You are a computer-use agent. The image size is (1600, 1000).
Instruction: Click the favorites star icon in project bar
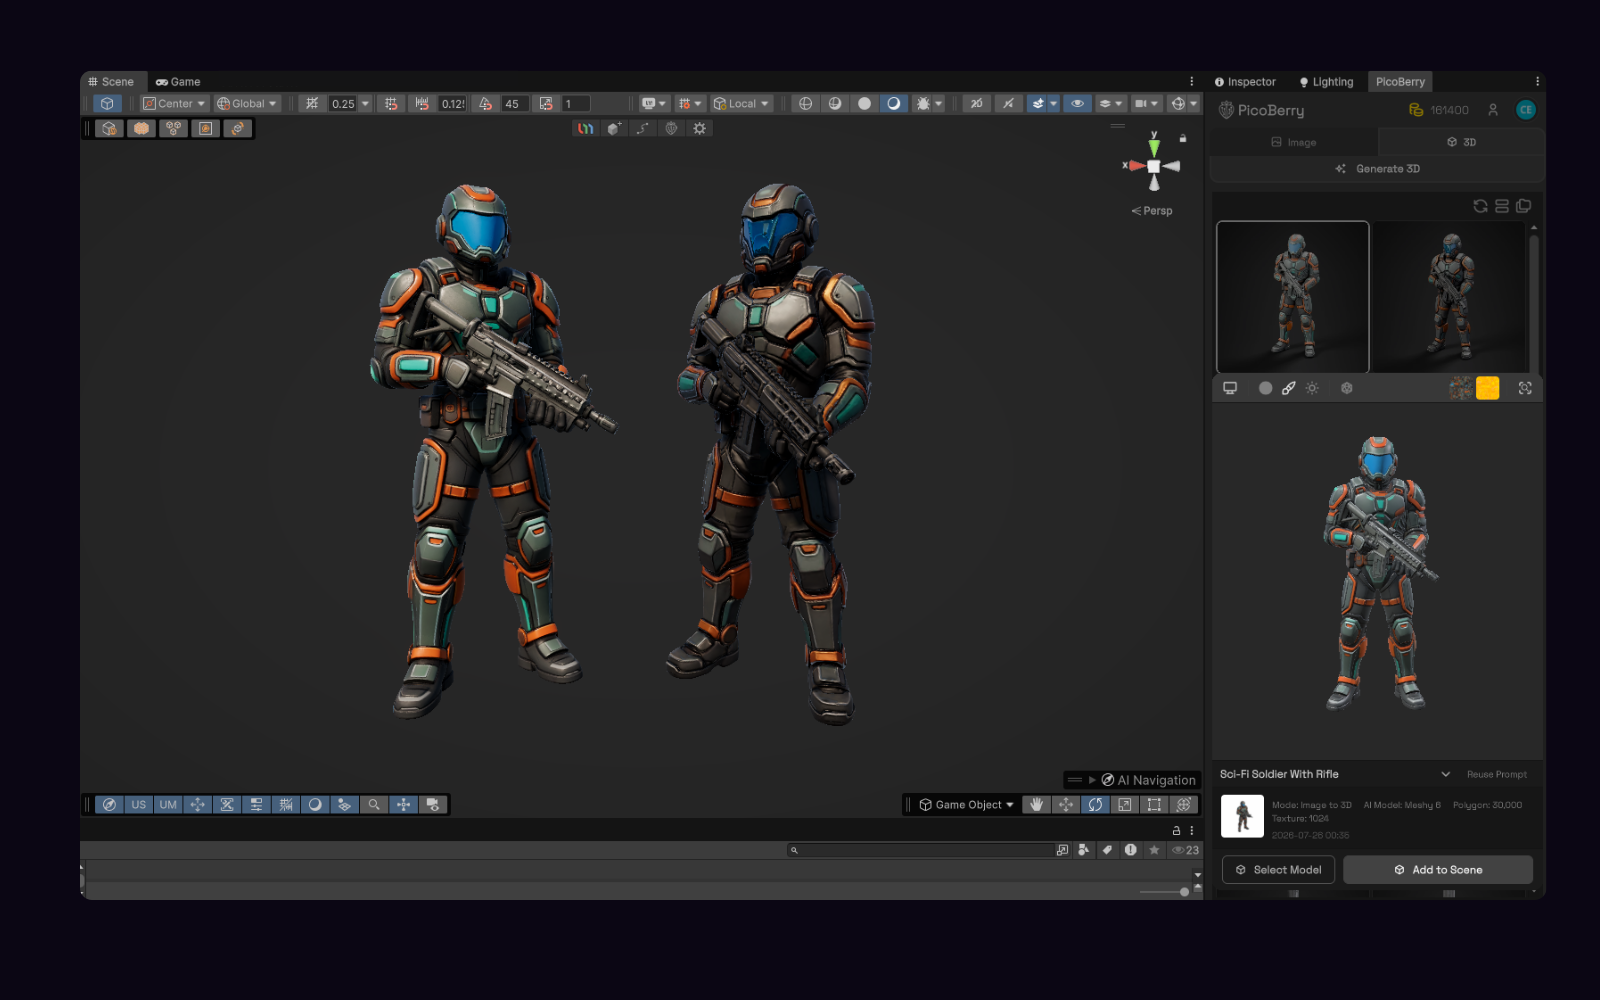point(1154,850)
